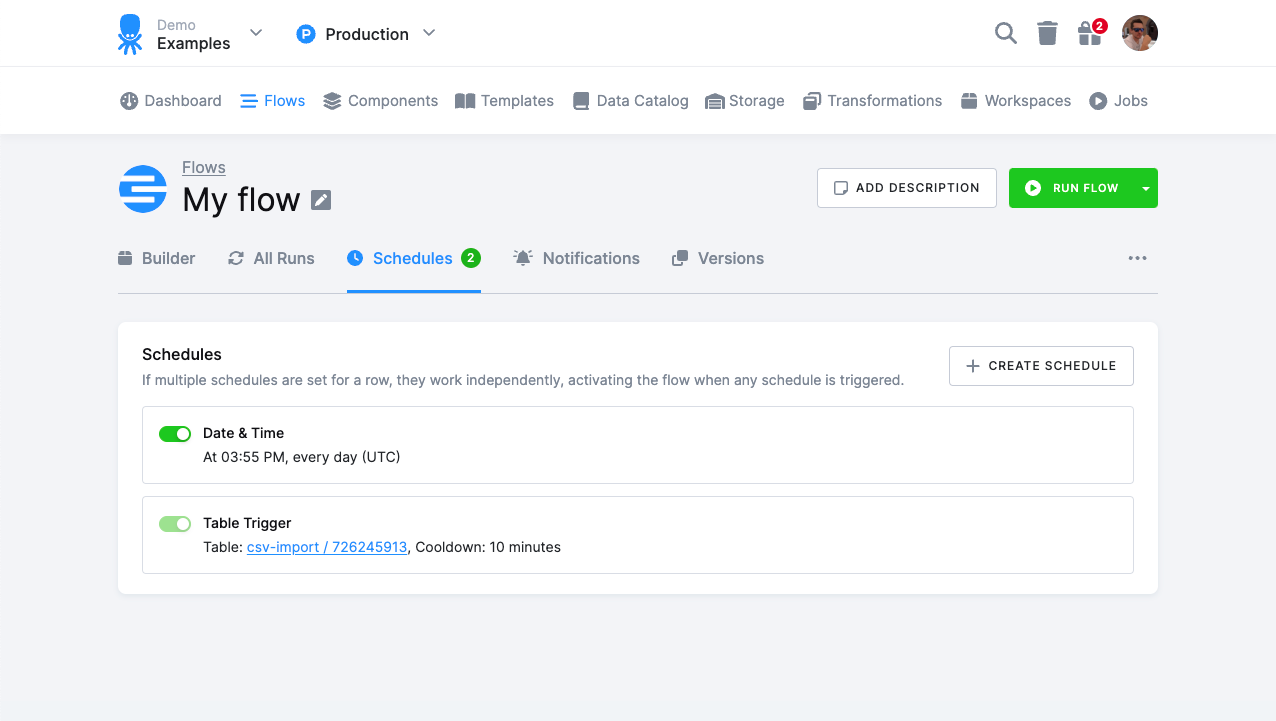The image size is (1276, 721).
Task: Go to the Jobs section
Action: [1118, 100]
